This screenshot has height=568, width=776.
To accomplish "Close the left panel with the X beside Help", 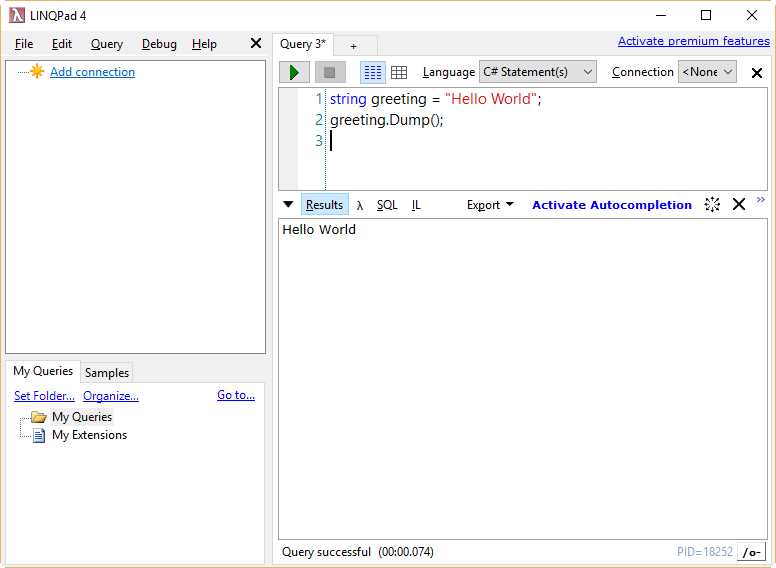I will tap(256, 44).
